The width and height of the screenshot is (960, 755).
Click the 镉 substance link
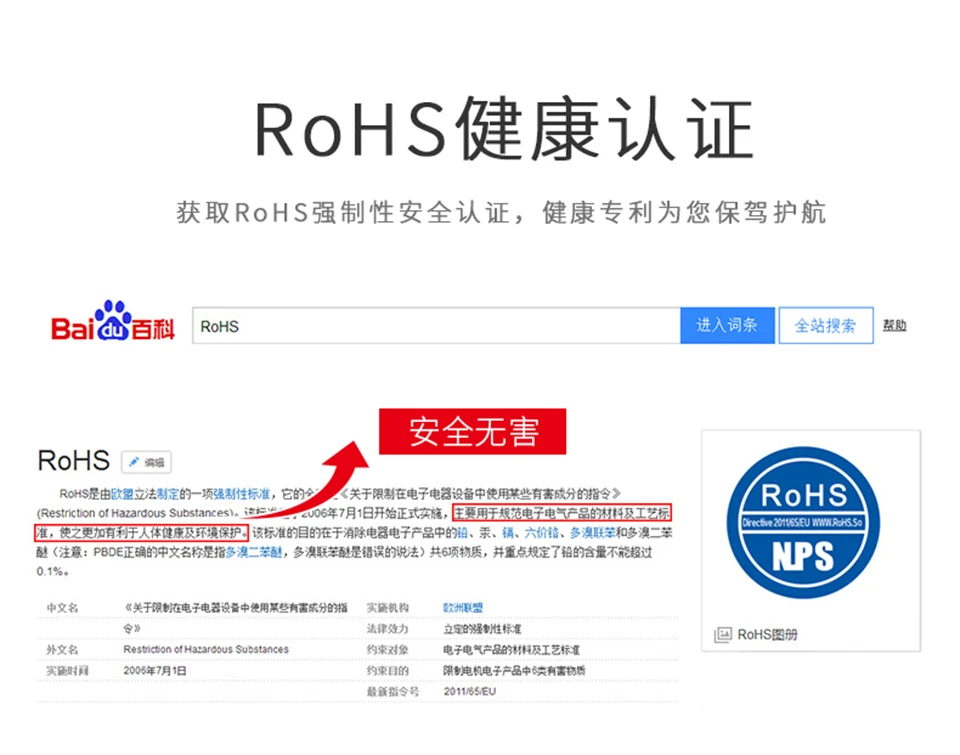508,533
